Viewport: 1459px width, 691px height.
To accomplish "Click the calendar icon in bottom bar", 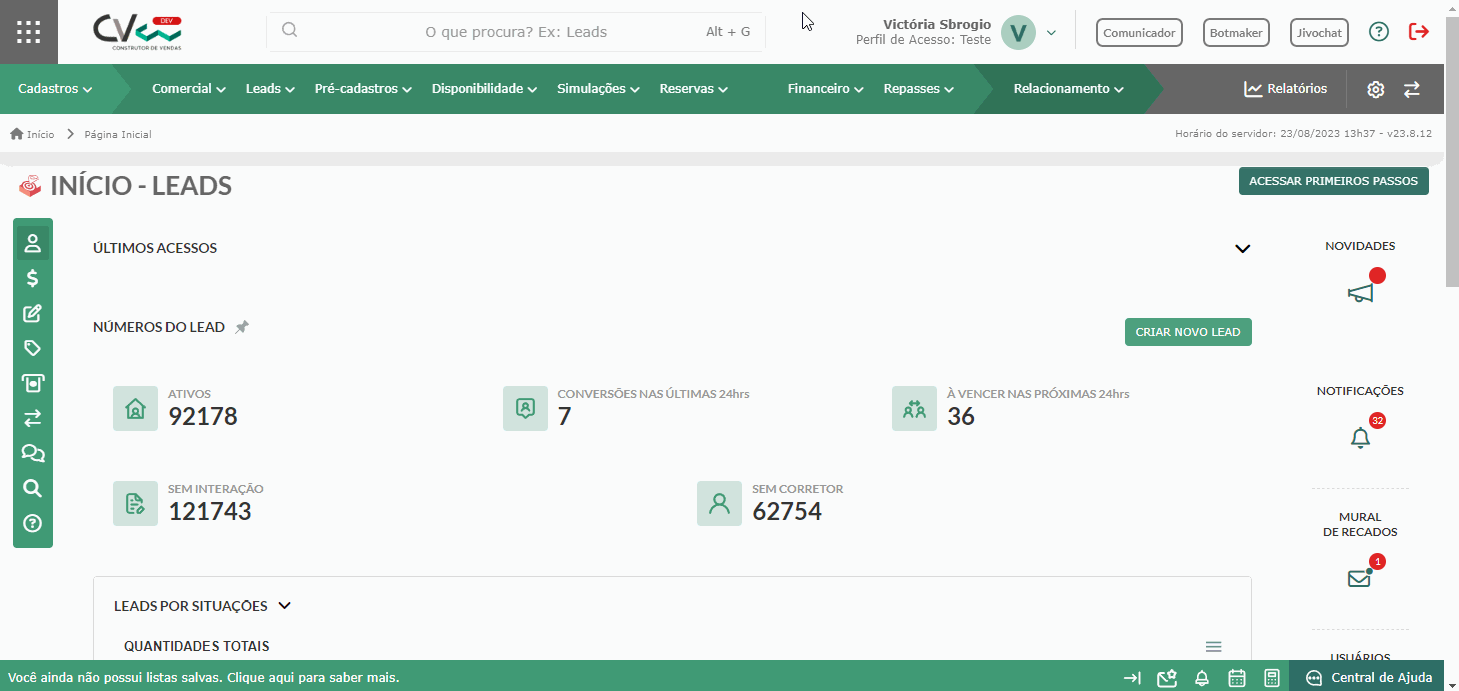I will coord(1237,678).
